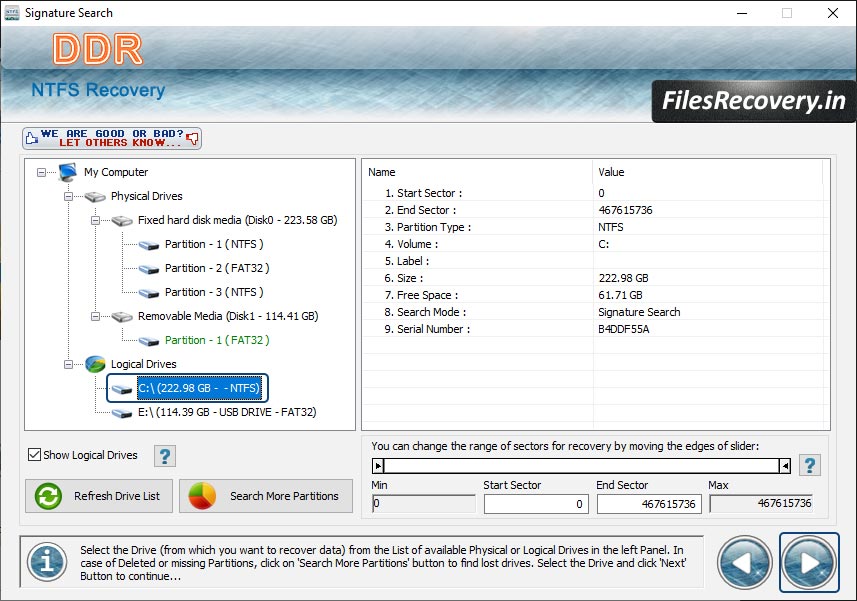This screenshot has height=601, width=857.
Task: Collapse the Fixed hard disk media node
Action: click(x=95, y=220)
